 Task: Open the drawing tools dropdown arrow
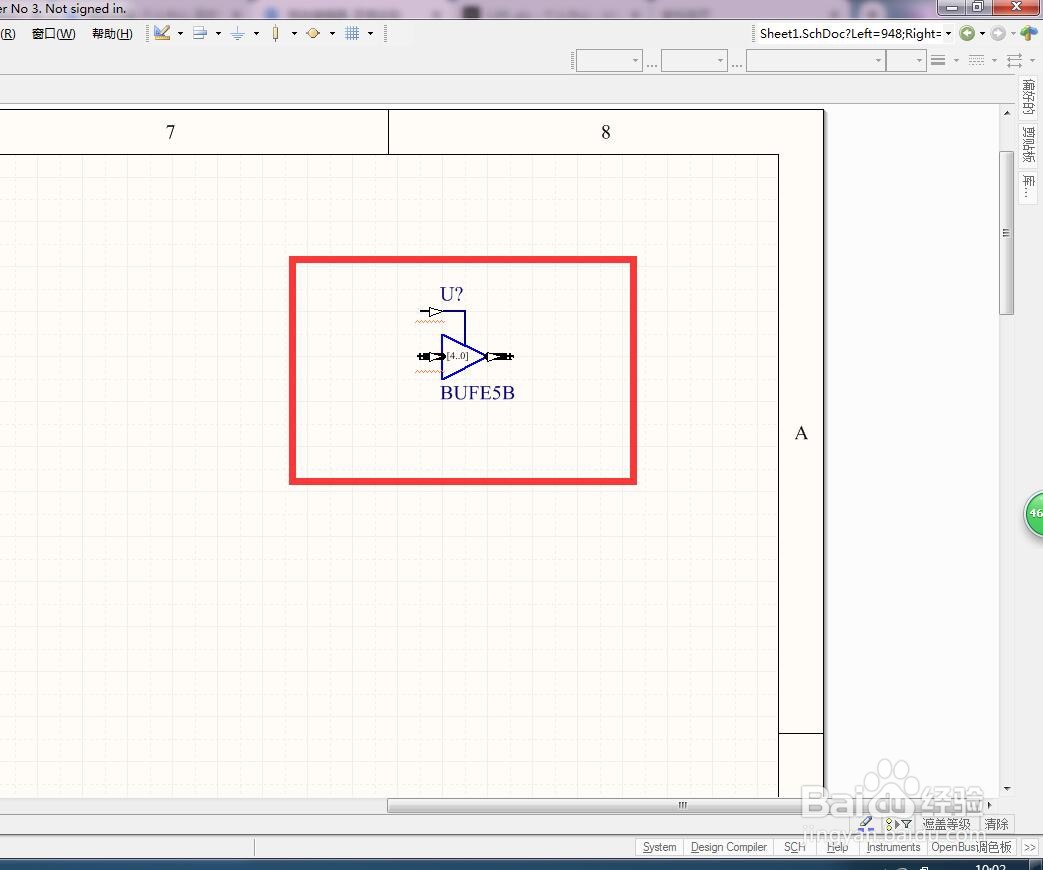pyautogui.click(x=180, y=33)
